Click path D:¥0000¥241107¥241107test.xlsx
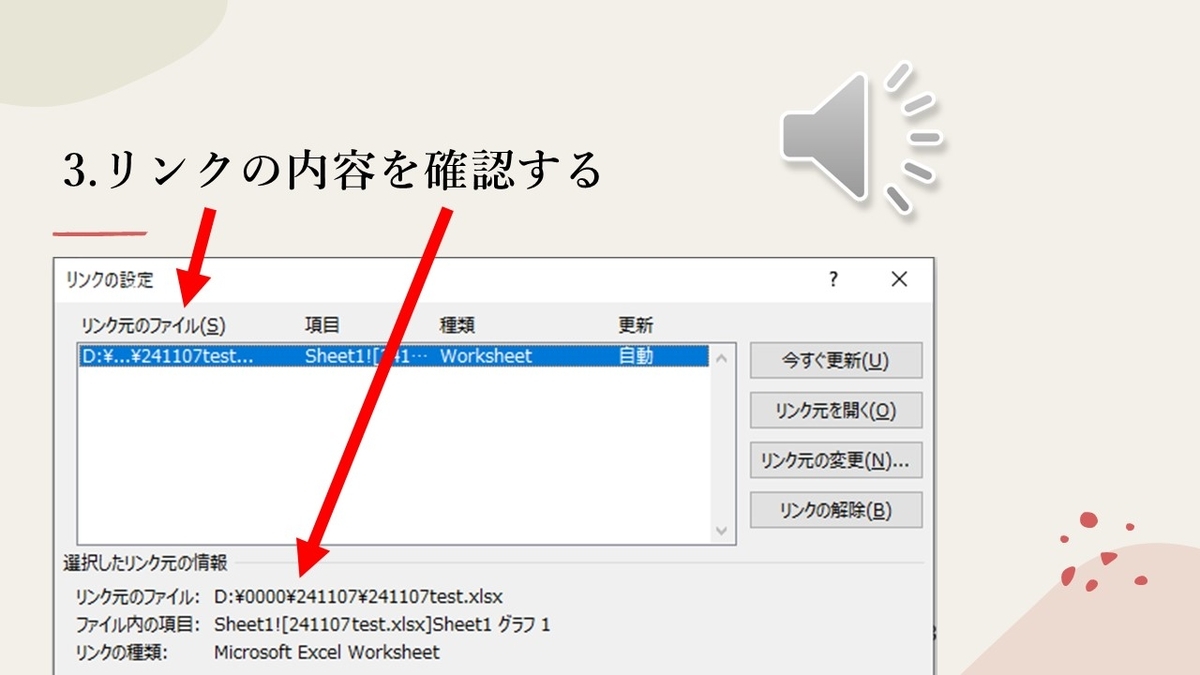Screen dimensions: 1200x675 click(358, 597)
